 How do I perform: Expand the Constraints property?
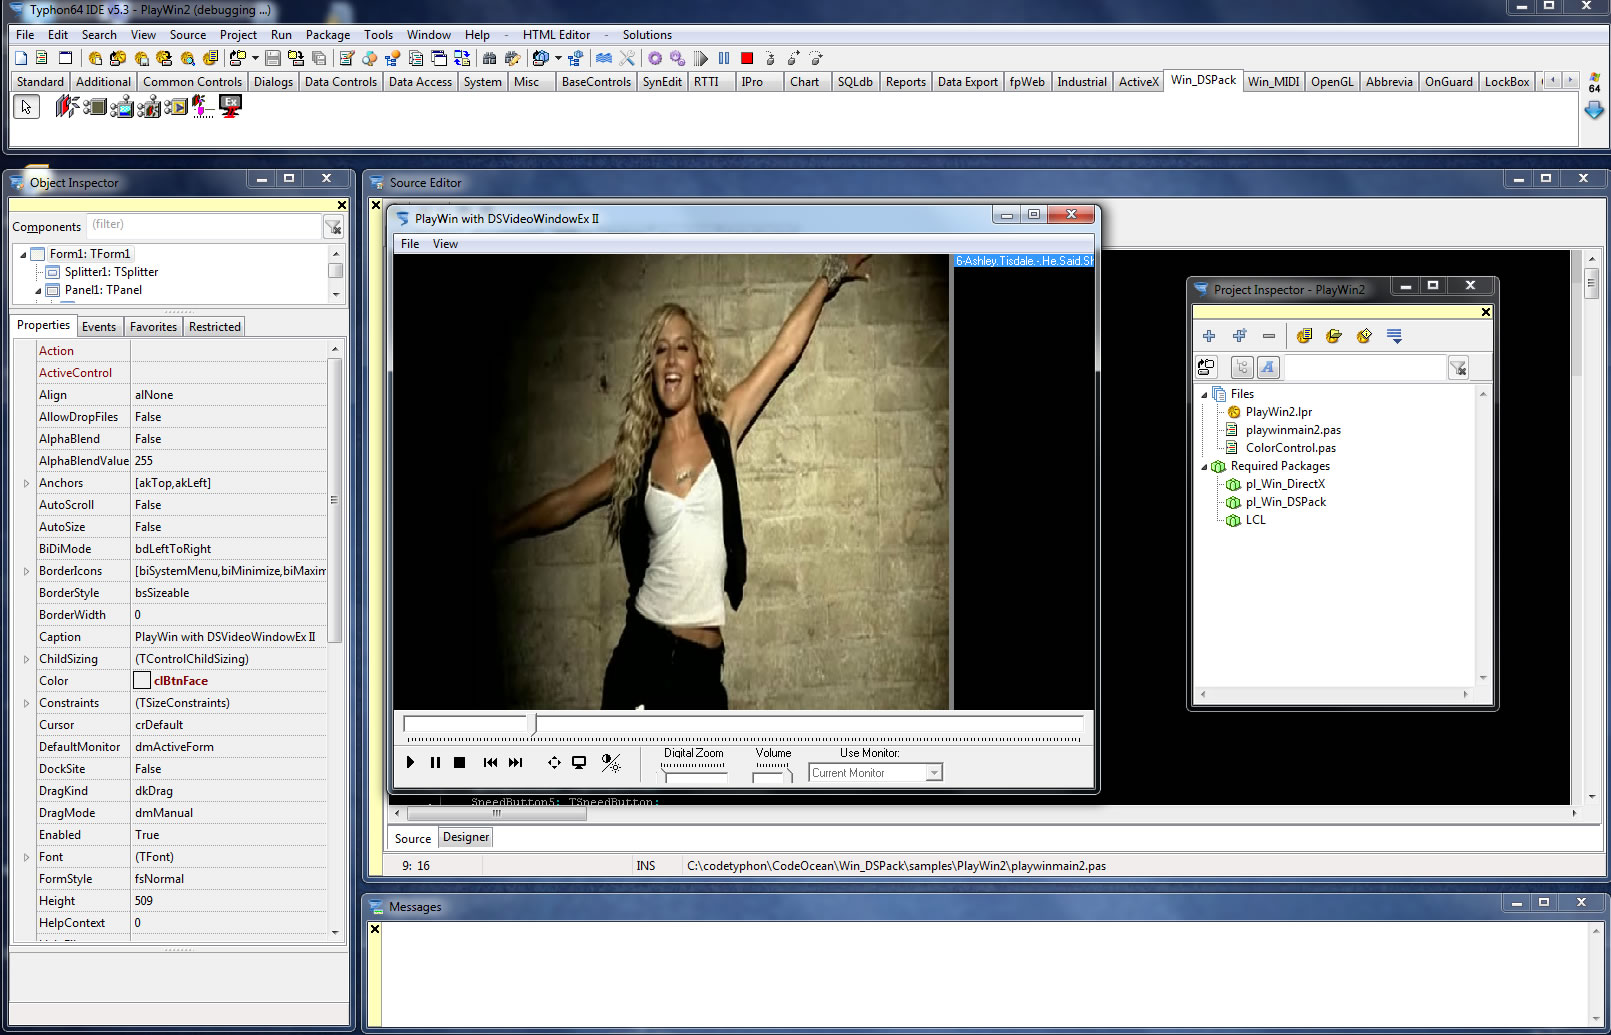click(x=26, y=703)
